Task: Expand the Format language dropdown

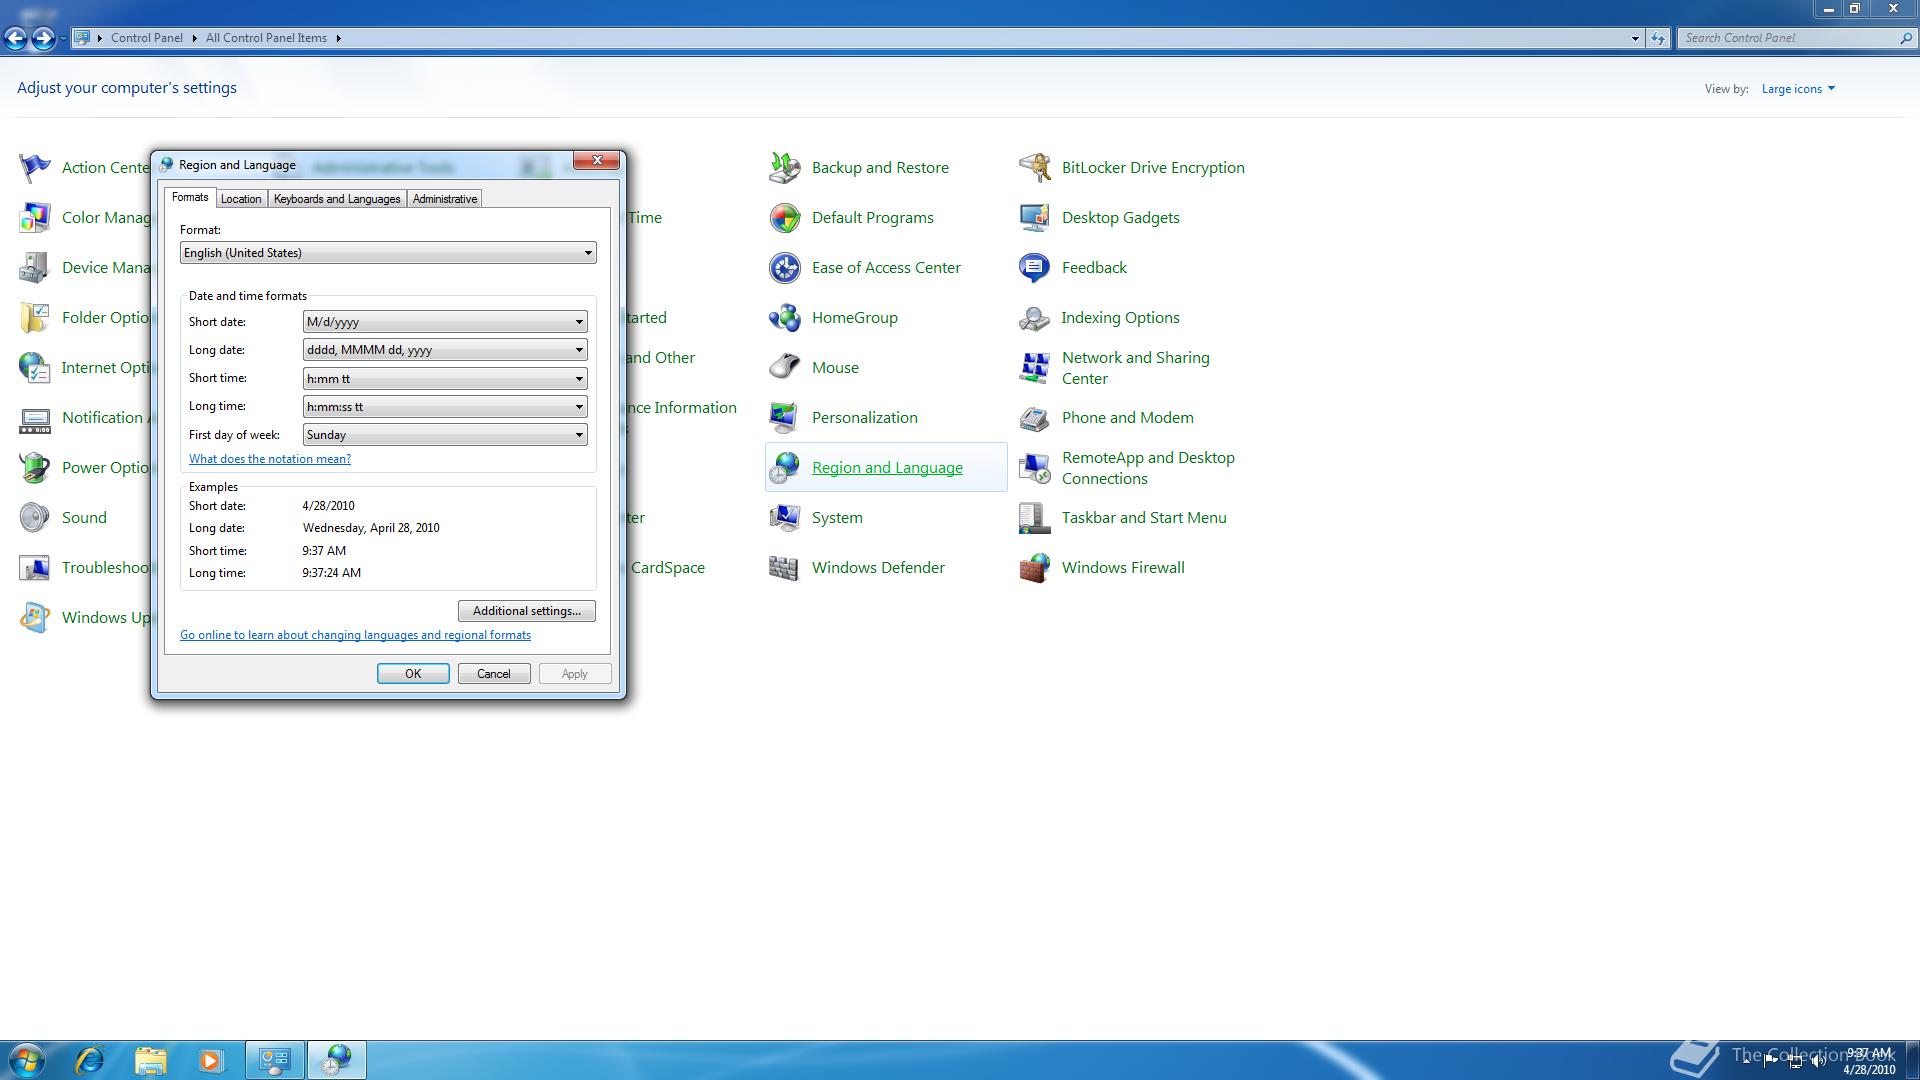Action: coord(388,253)
